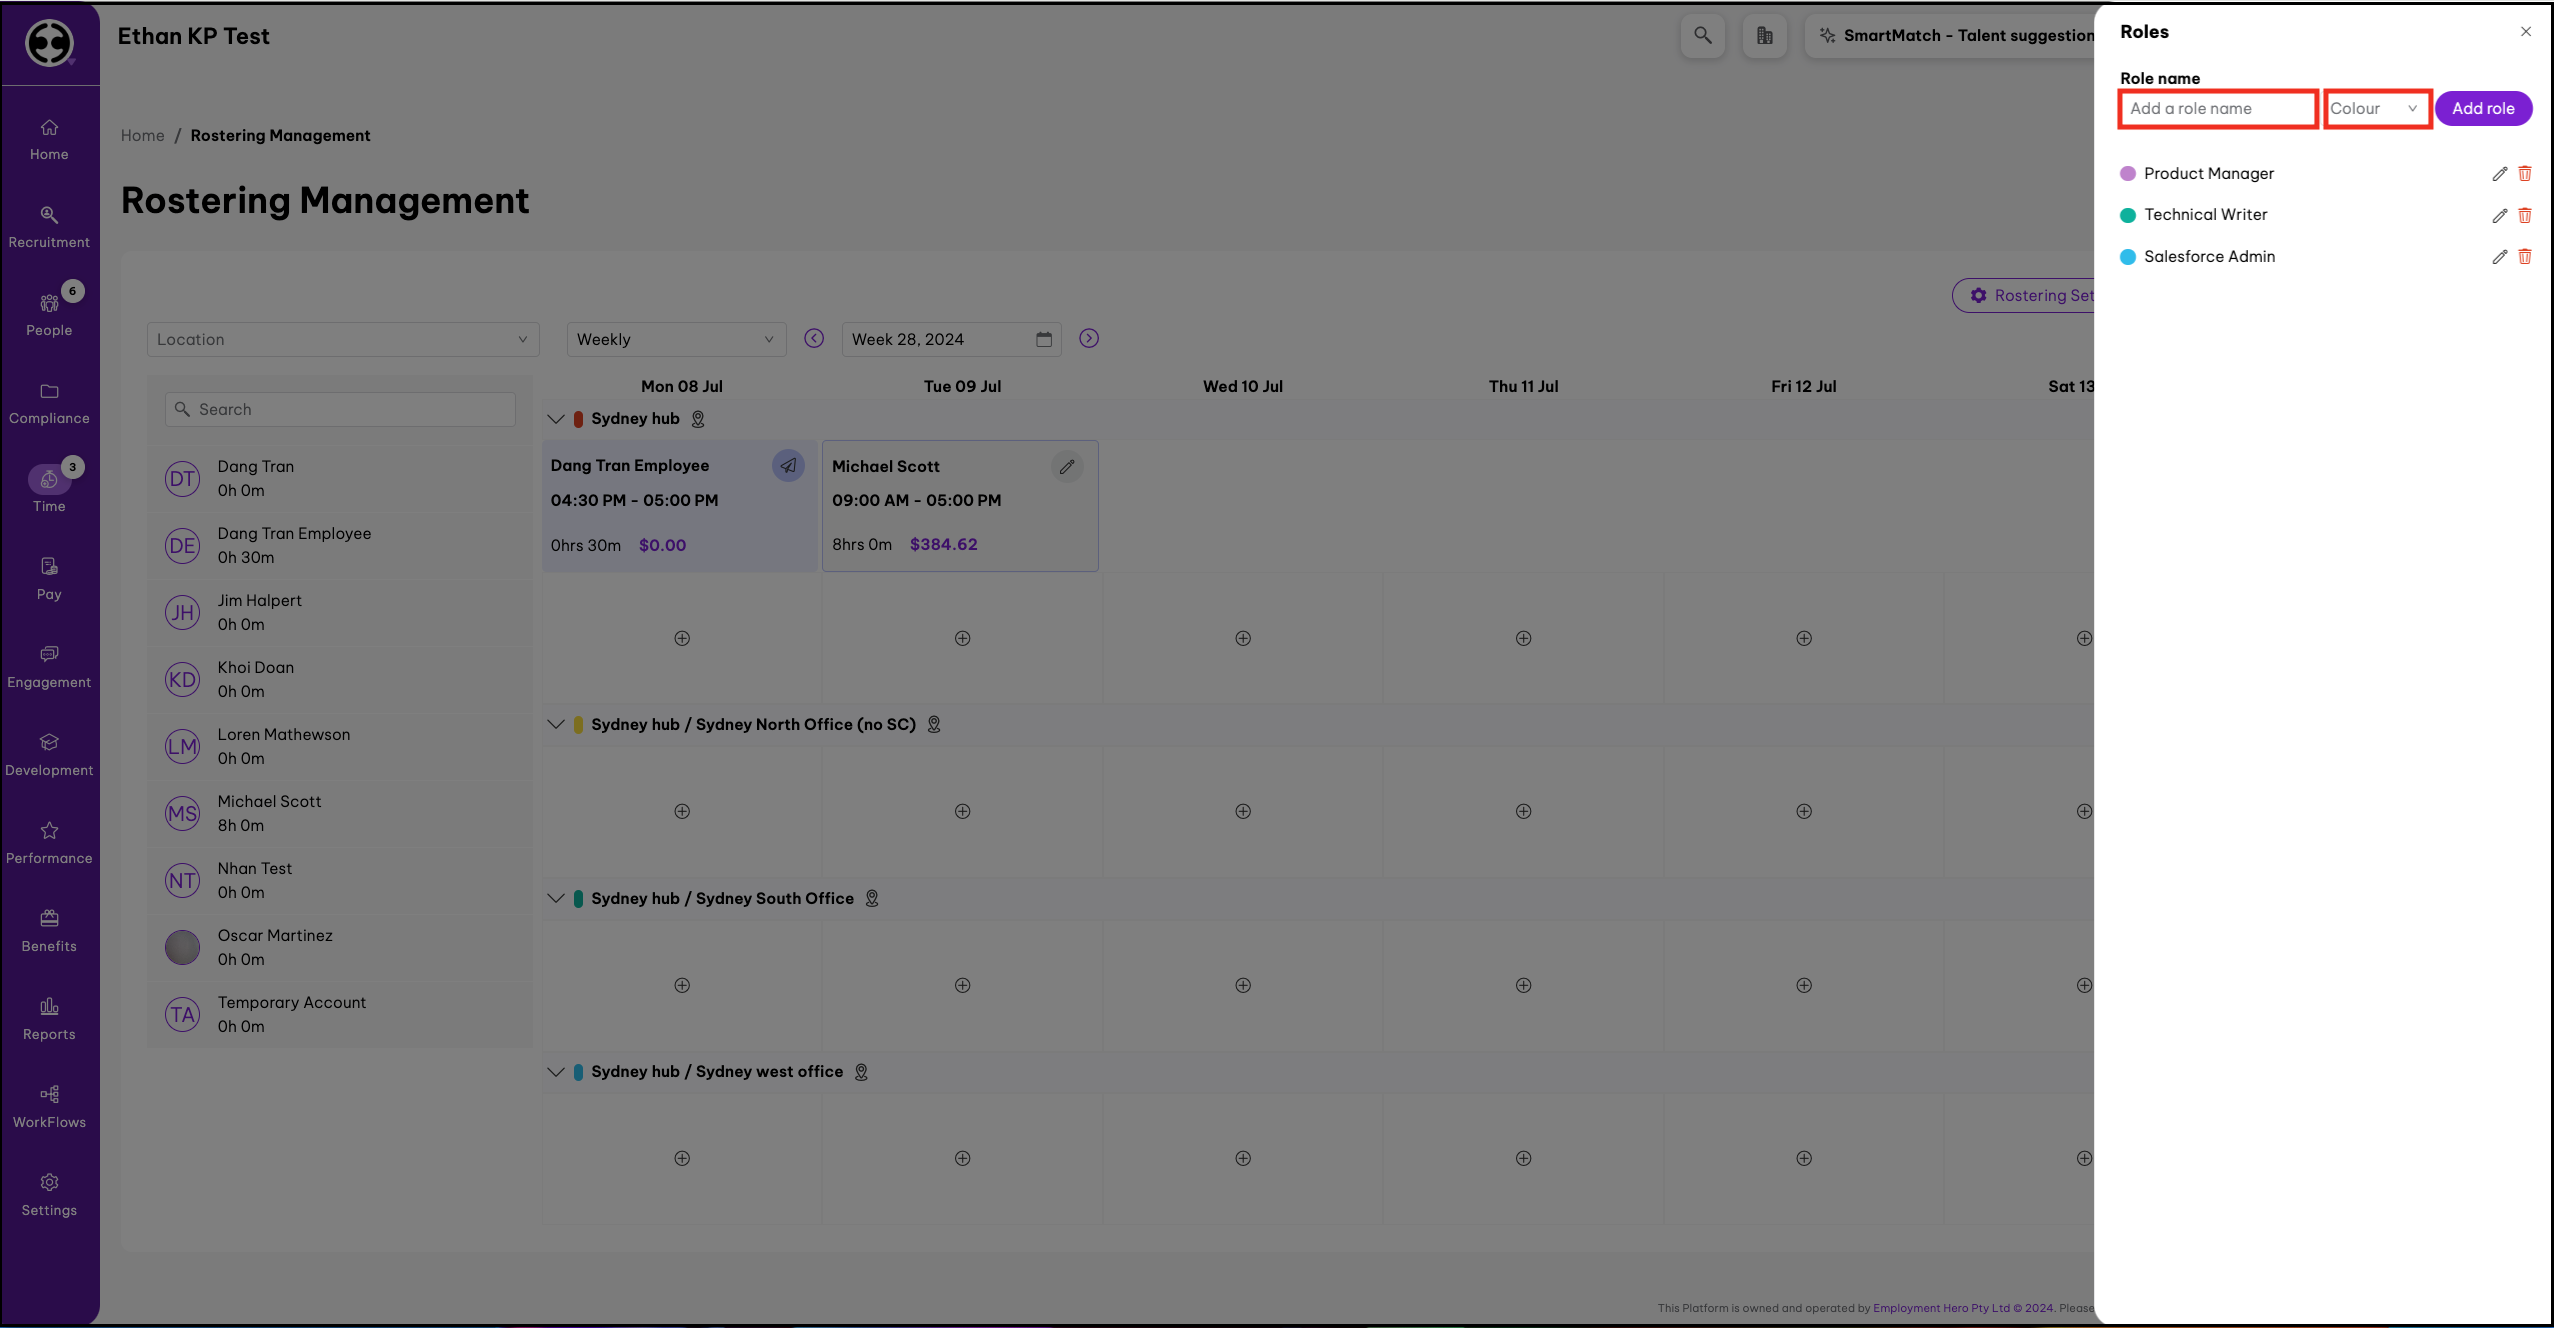Click Home breadcrumb link
The height and width of the screenshot is (1328, 2554).
click(142, 136)
